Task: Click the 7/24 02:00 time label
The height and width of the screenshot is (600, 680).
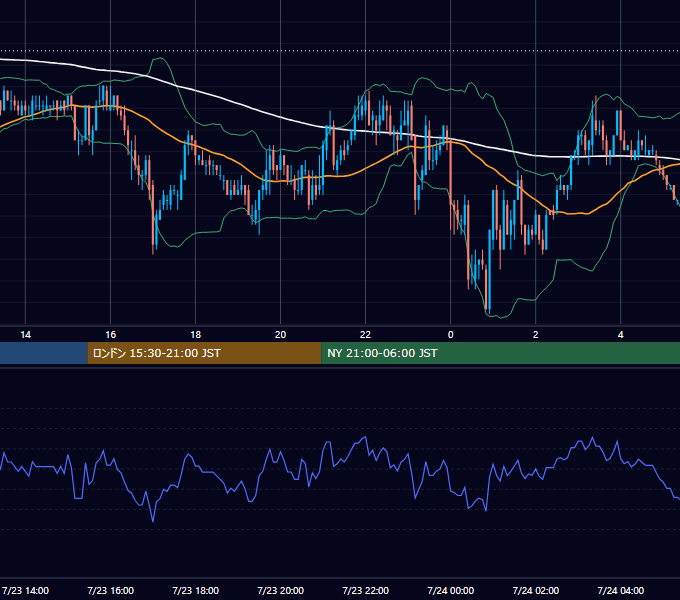Action: pyautogui.click(x=536, y=590)
